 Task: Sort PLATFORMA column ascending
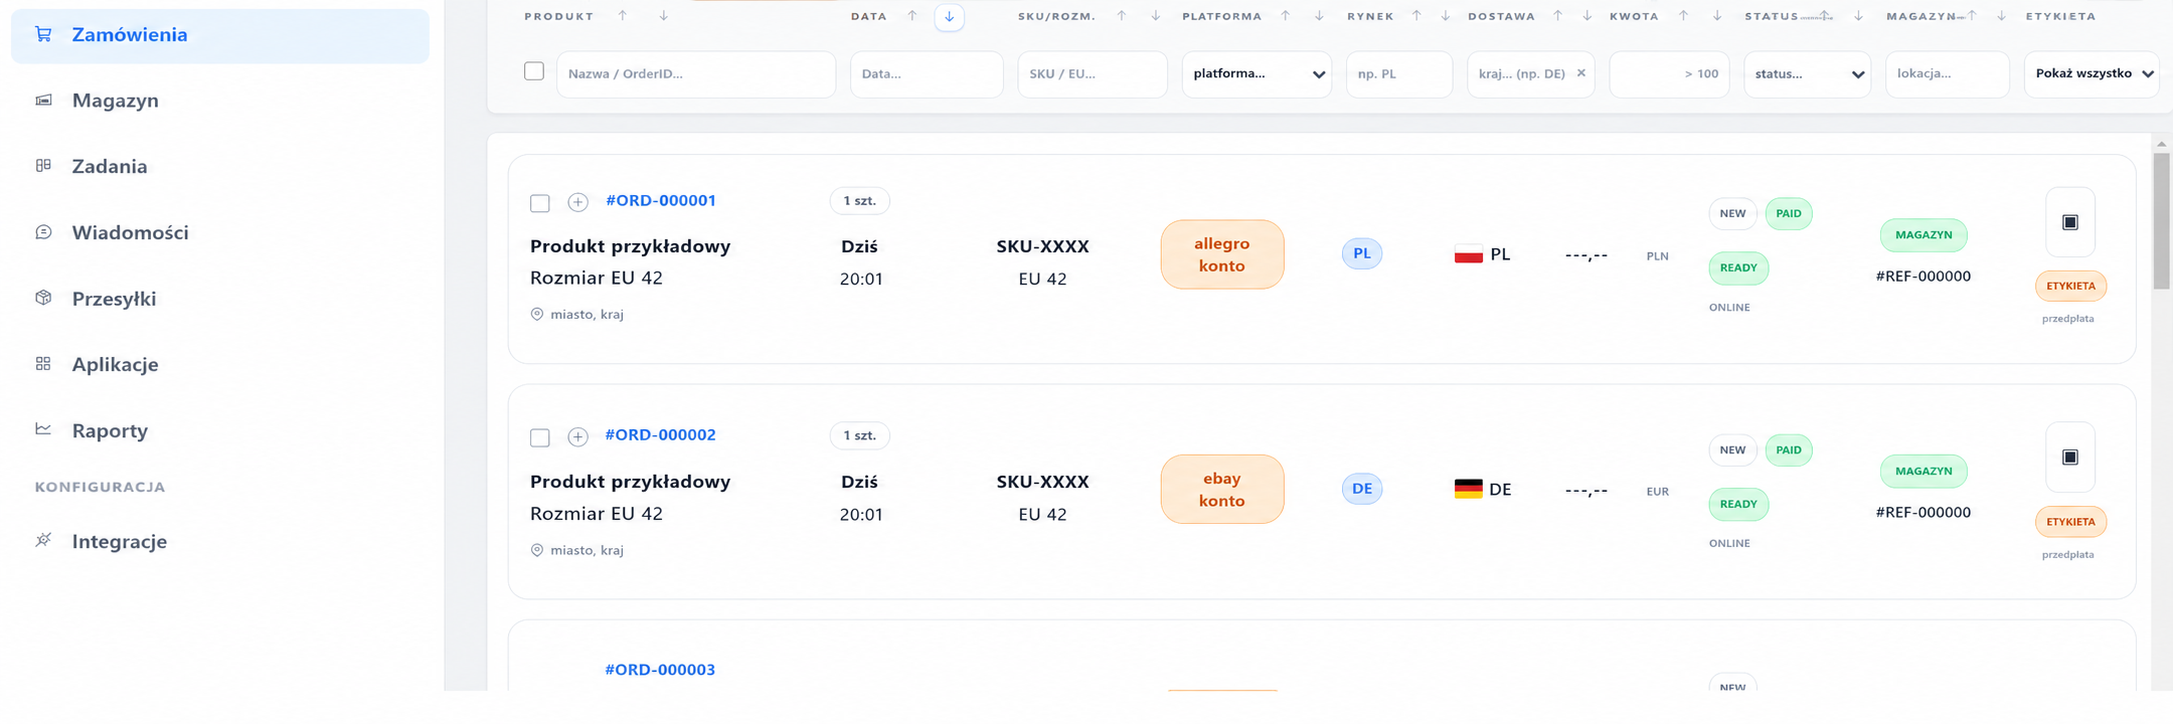pyautogui.click(x=1285, y=15)
